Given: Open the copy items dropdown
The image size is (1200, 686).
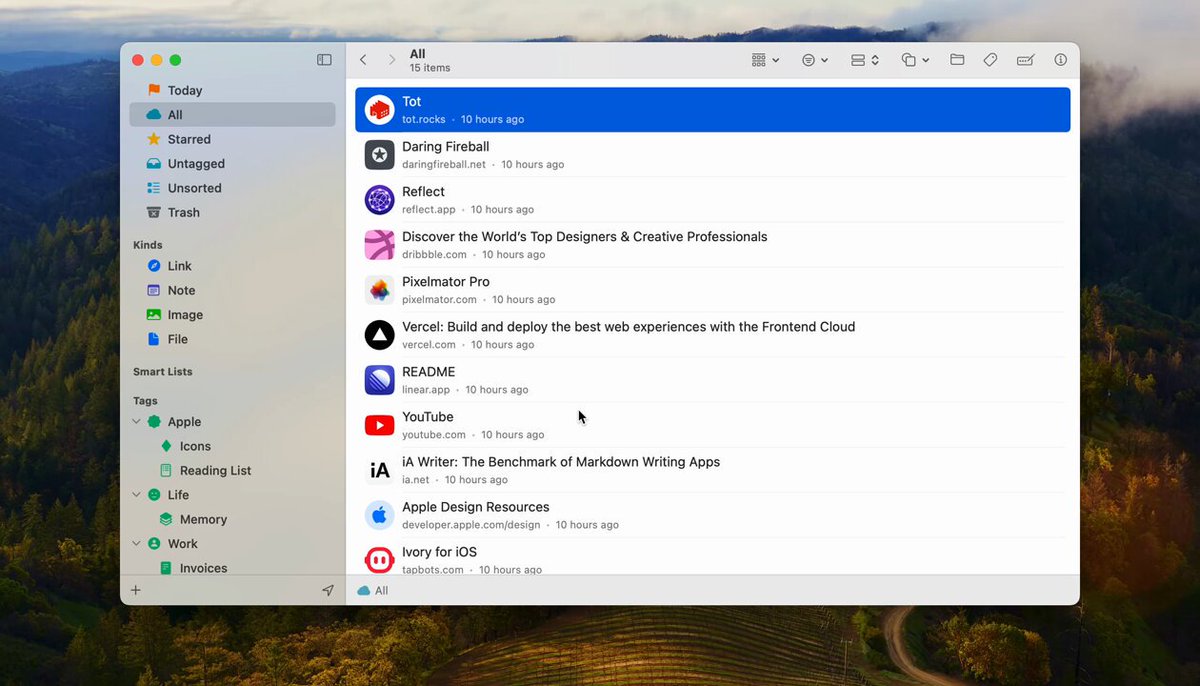Looking at the screenshot, I should (x=915, y=60).
